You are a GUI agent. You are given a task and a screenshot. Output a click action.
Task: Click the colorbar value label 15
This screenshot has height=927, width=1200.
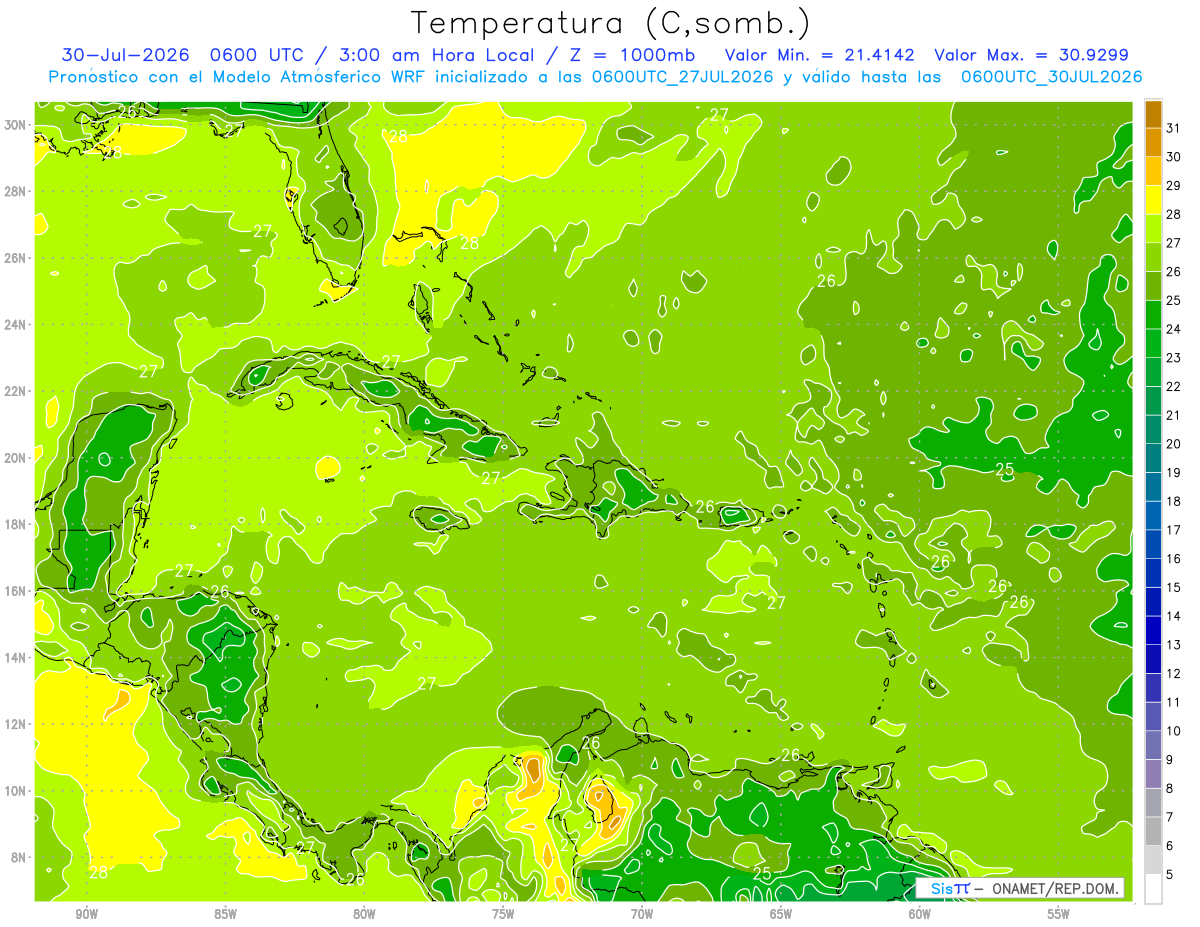[1174, 588]
